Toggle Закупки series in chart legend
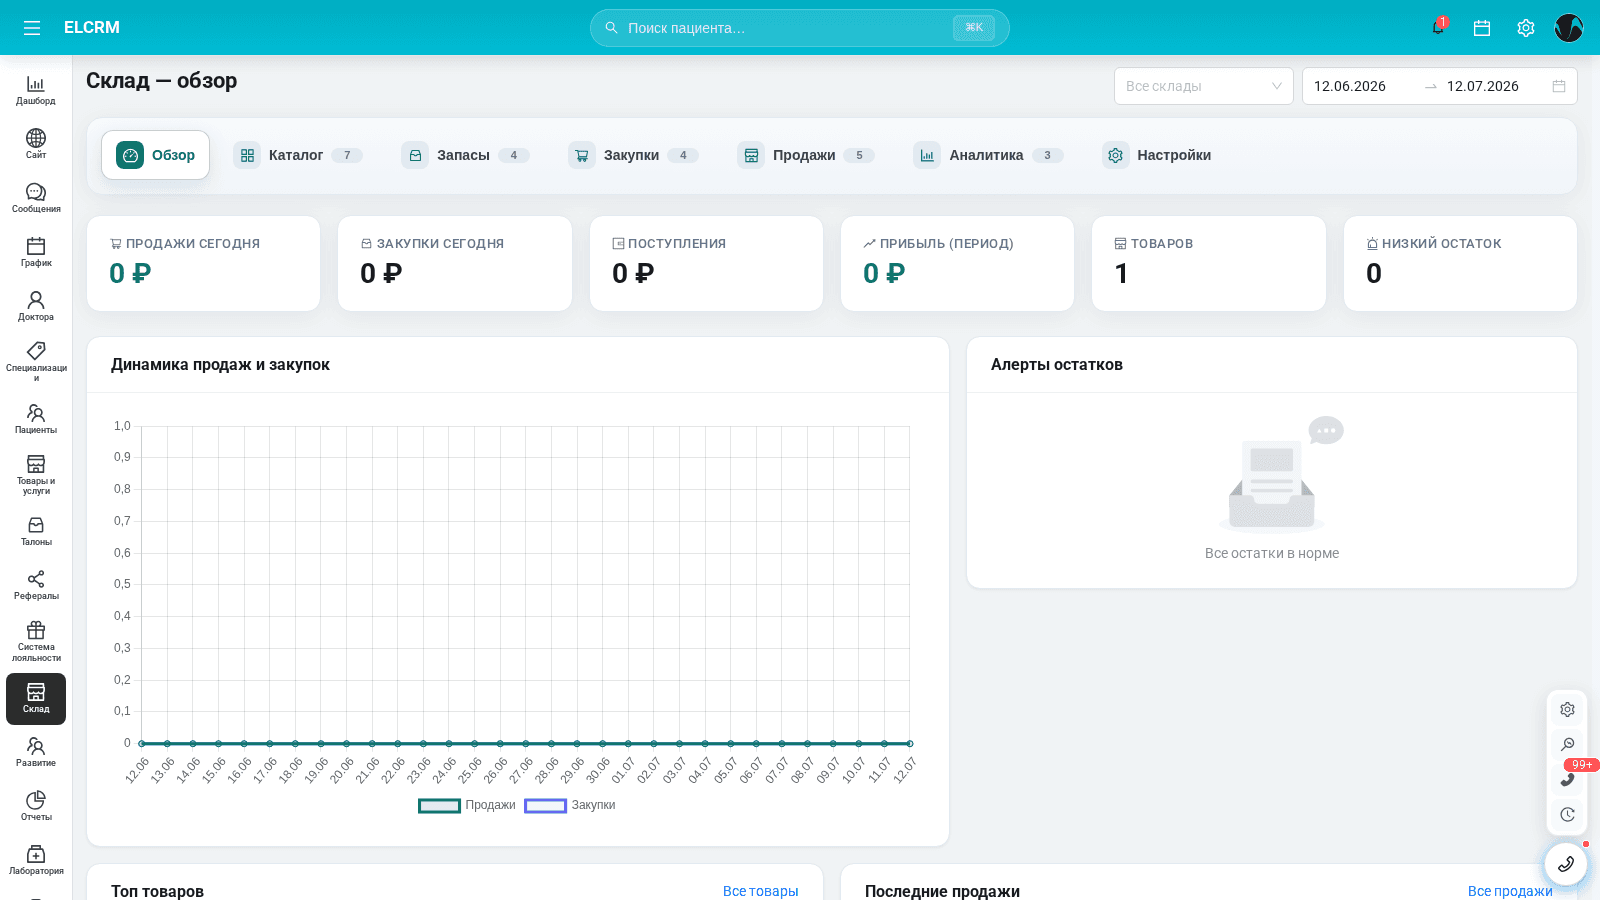Screen dimensions: 1600x900 tap(570, 805)
